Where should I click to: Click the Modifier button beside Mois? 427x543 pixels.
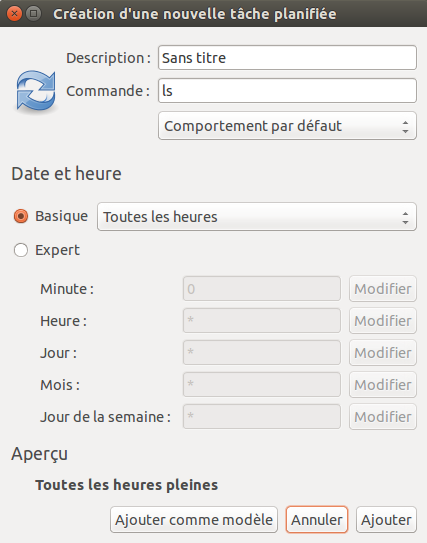pyautogui.click(x=383, y=385)
